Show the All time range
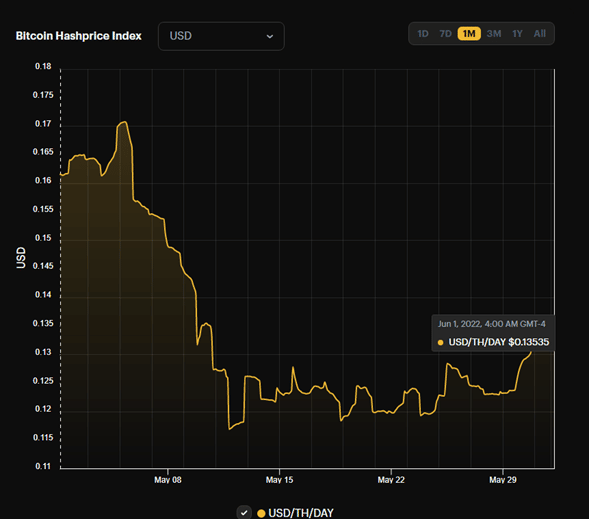The height and width of the screenshot is (519, 589). (x=539, y=34)
